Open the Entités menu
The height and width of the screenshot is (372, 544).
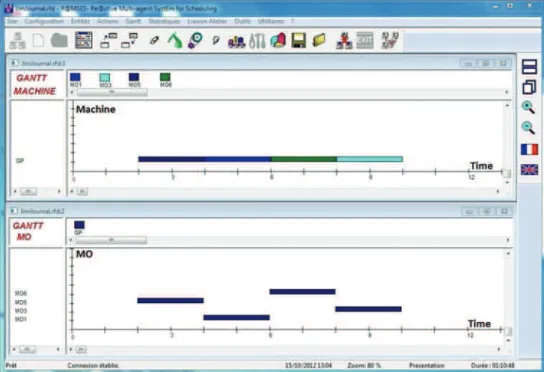80,21
